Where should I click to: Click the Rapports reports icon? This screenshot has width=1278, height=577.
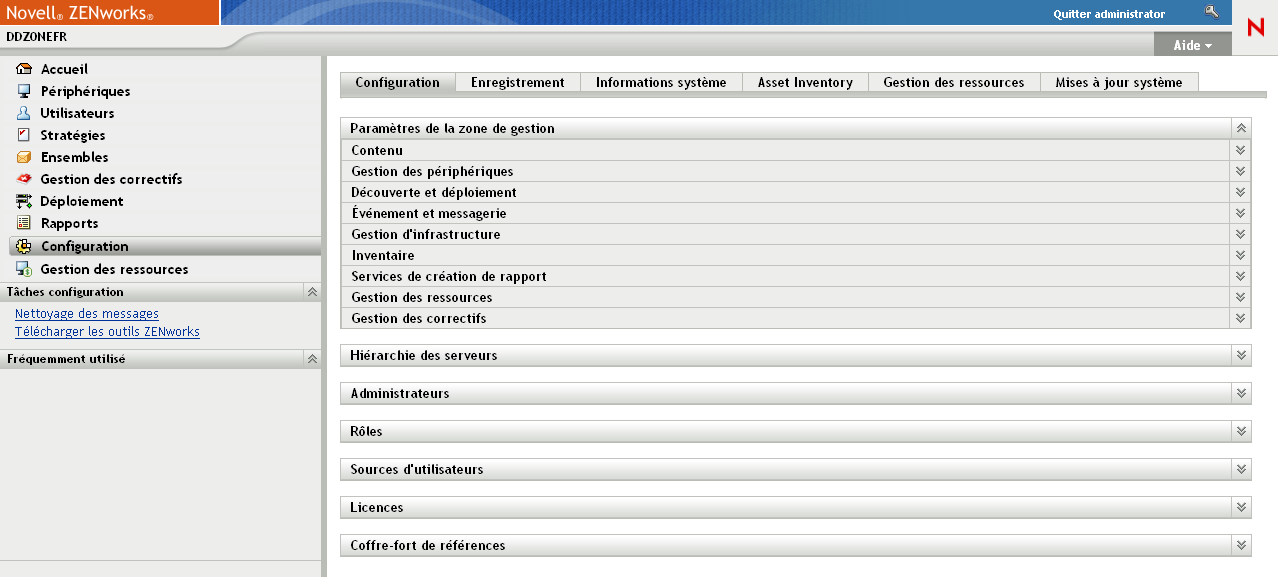(24, 222)
